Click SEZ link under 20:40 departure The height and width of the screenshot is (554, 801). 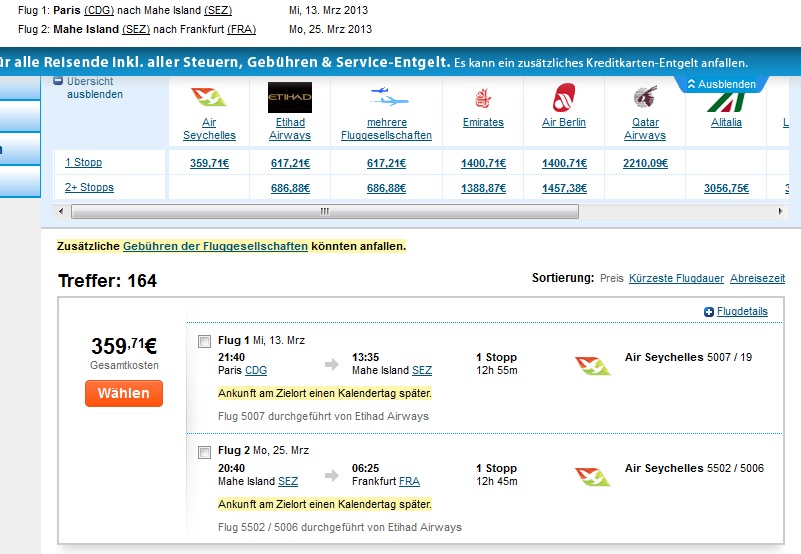[288, 481]
